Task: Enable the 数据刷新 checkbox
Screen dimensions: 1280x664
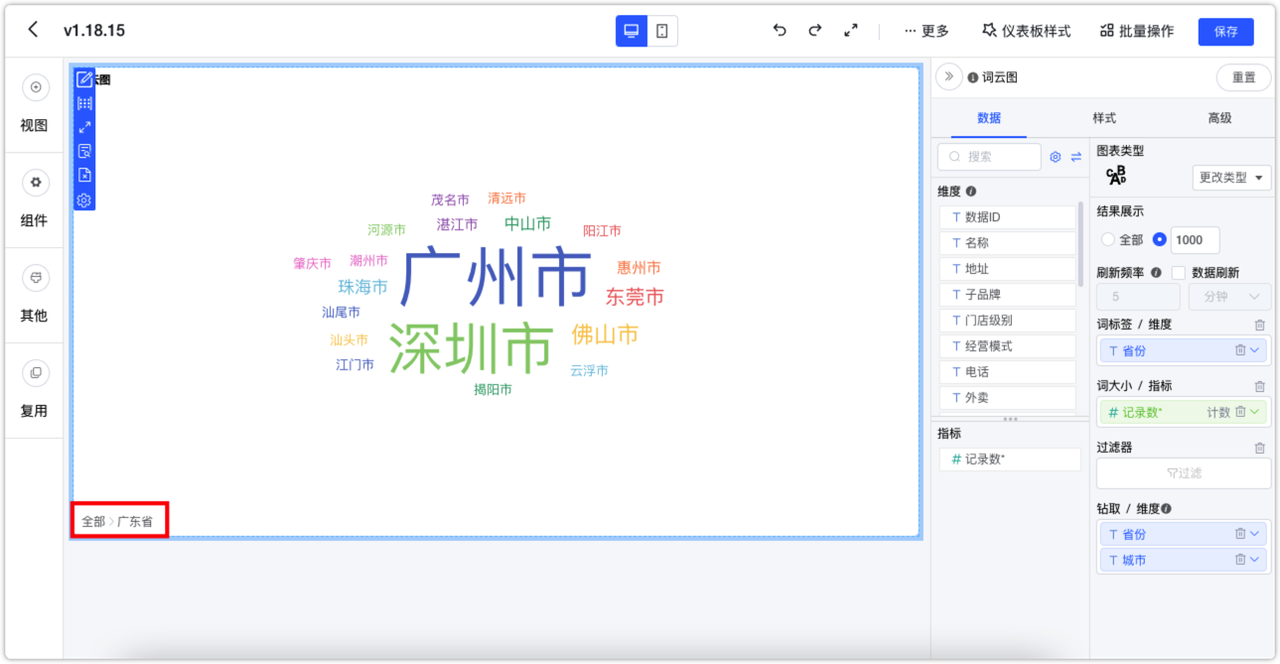Action: pyautogui.click(x=1178, y=273)
